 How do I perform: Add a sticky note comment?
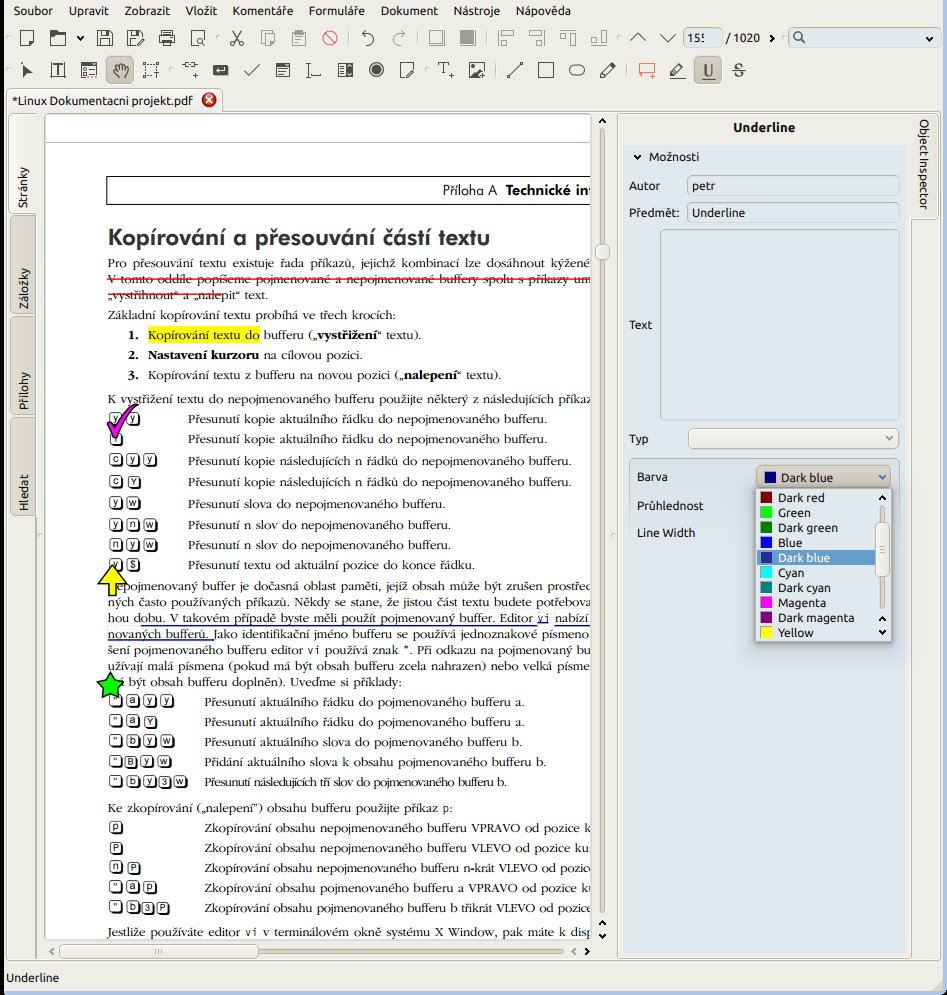(647, 70)
